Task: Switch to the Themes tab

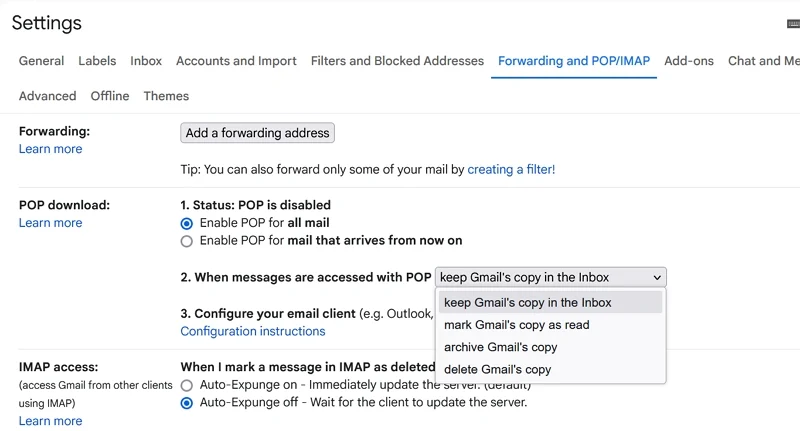Action: pyautogui.click(x=166, y=96)
